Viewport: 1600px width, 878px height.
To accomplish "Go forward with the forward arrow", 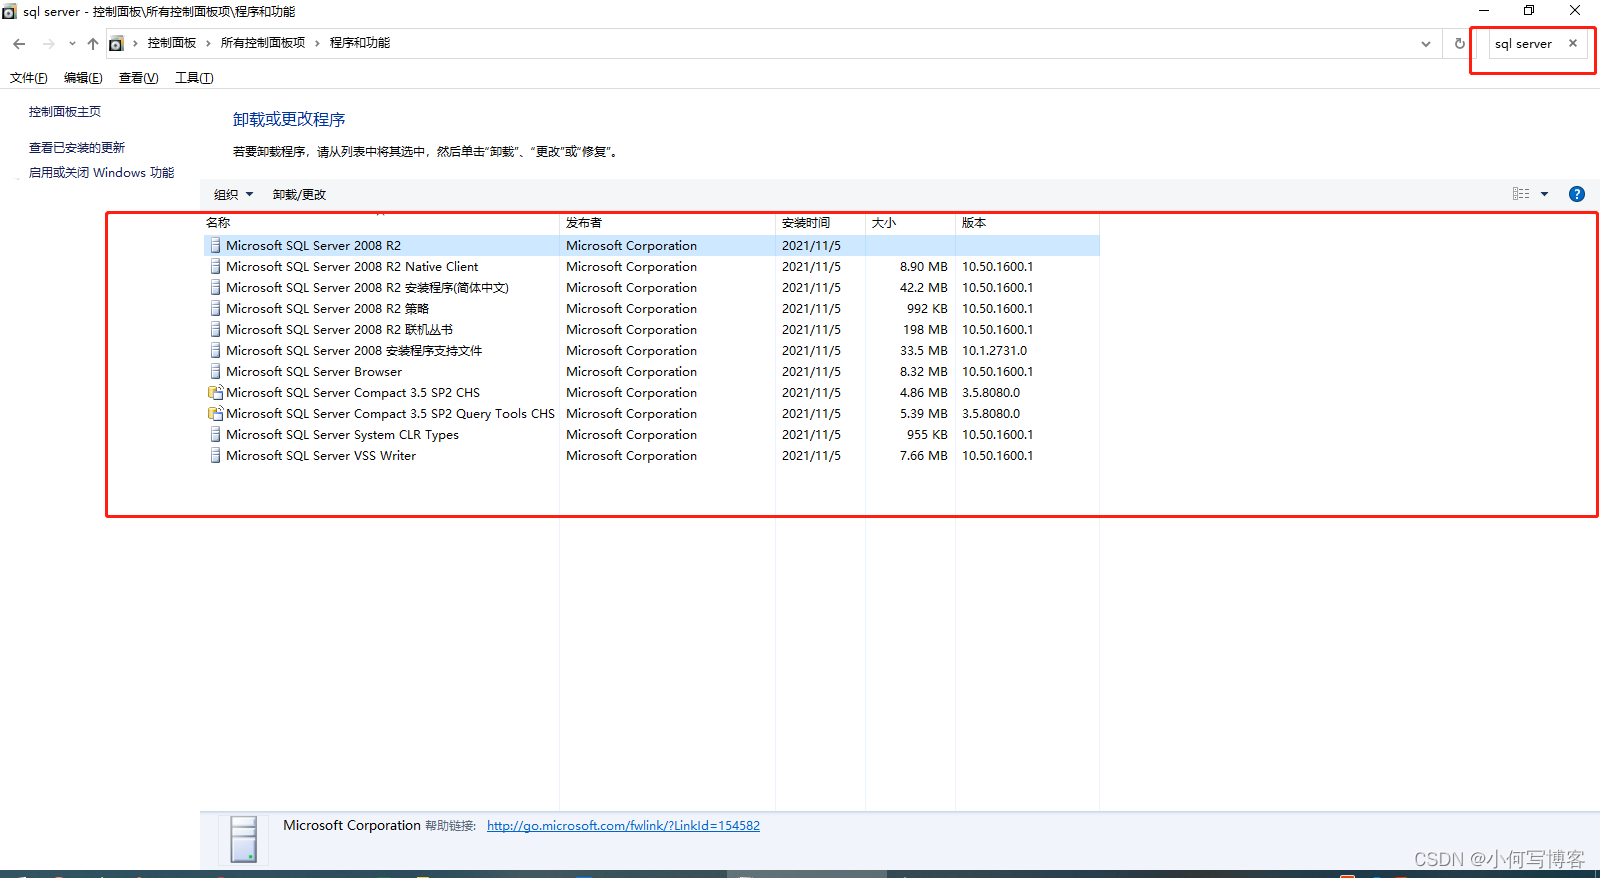I will [x=48, y=43].
